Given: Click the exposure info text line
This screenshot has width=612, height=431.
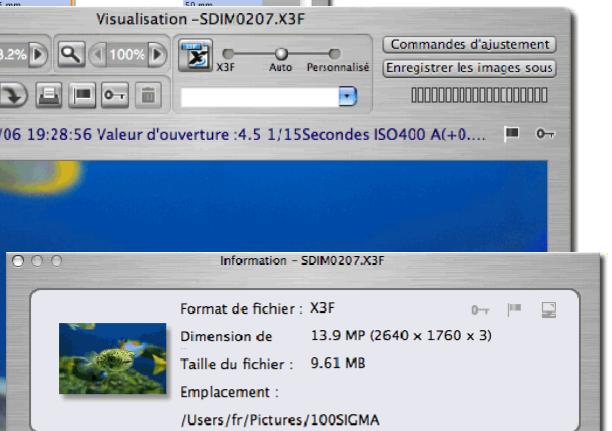Looking at the screenshot, I should pos(243,135).
